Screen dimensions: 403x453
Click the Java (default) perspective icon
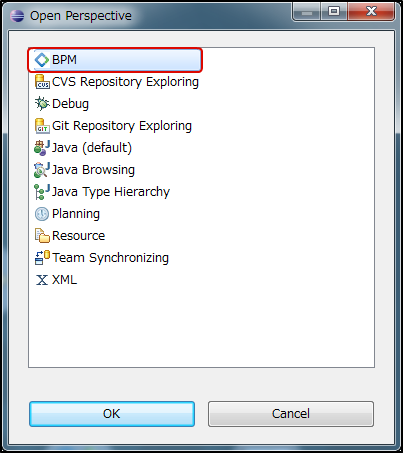42,148
